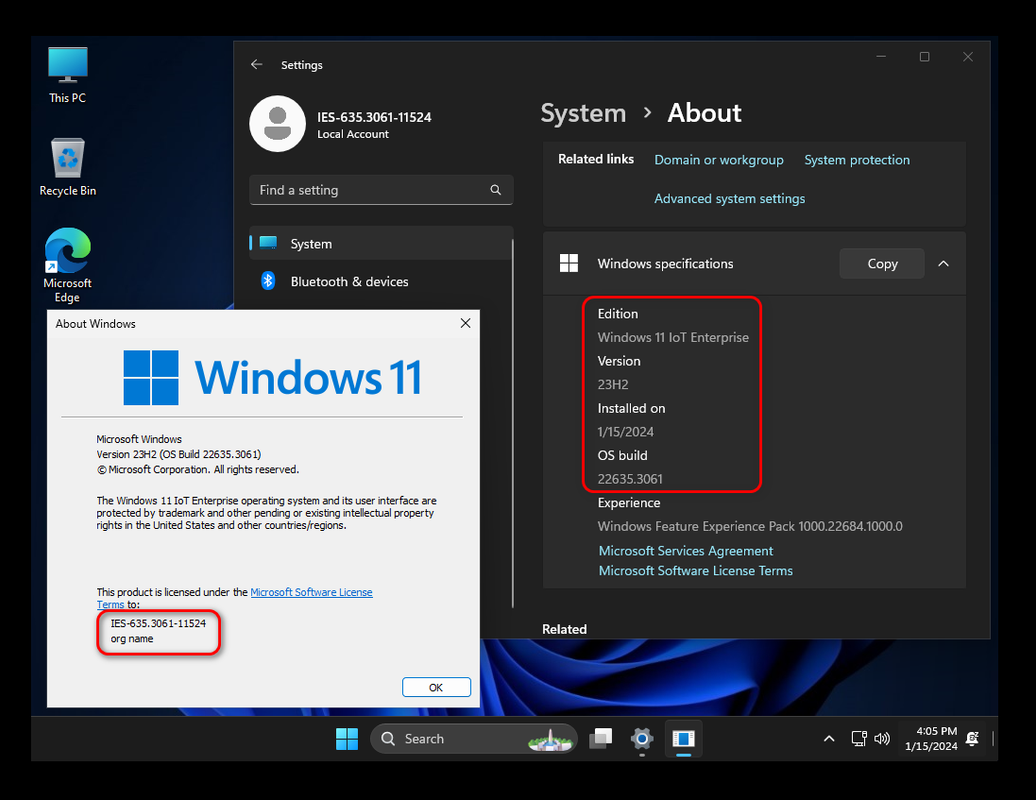The image size is (1036, 800).
Task: Open the Advanced system settings link
Action: (729, 198)
